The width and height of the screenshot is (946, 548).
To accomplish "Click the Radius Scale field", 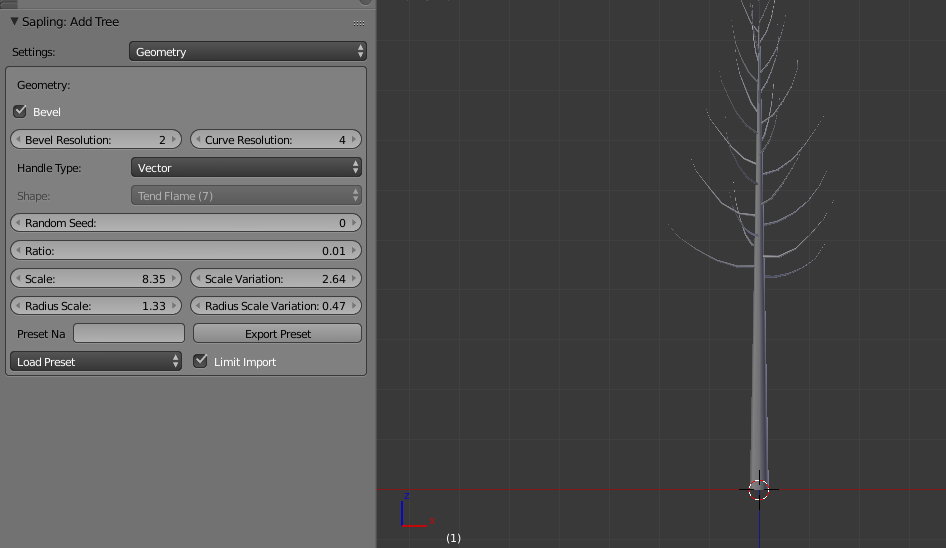I will tap(96, 306).
